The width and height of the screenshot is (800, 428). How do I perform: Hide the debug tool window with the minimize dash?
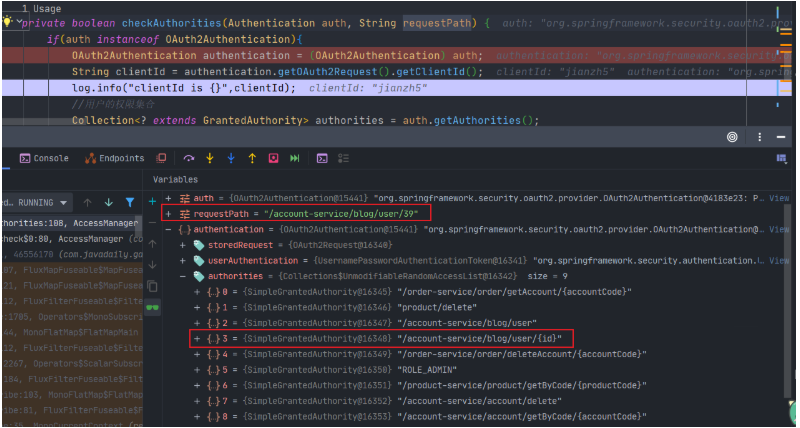click(781, 137)
